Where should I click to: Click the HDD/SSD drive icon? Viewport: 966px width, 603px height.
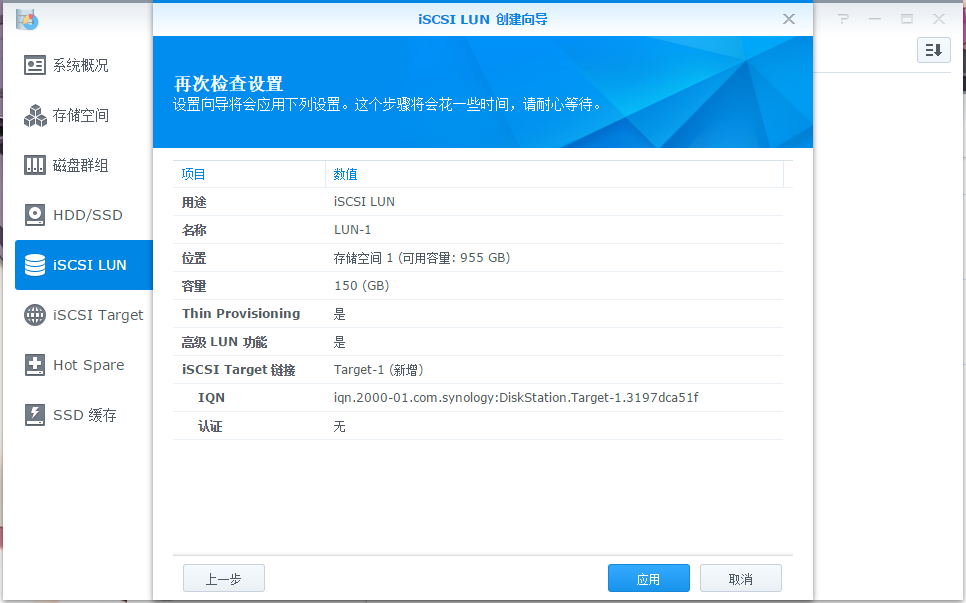point(36,215)
